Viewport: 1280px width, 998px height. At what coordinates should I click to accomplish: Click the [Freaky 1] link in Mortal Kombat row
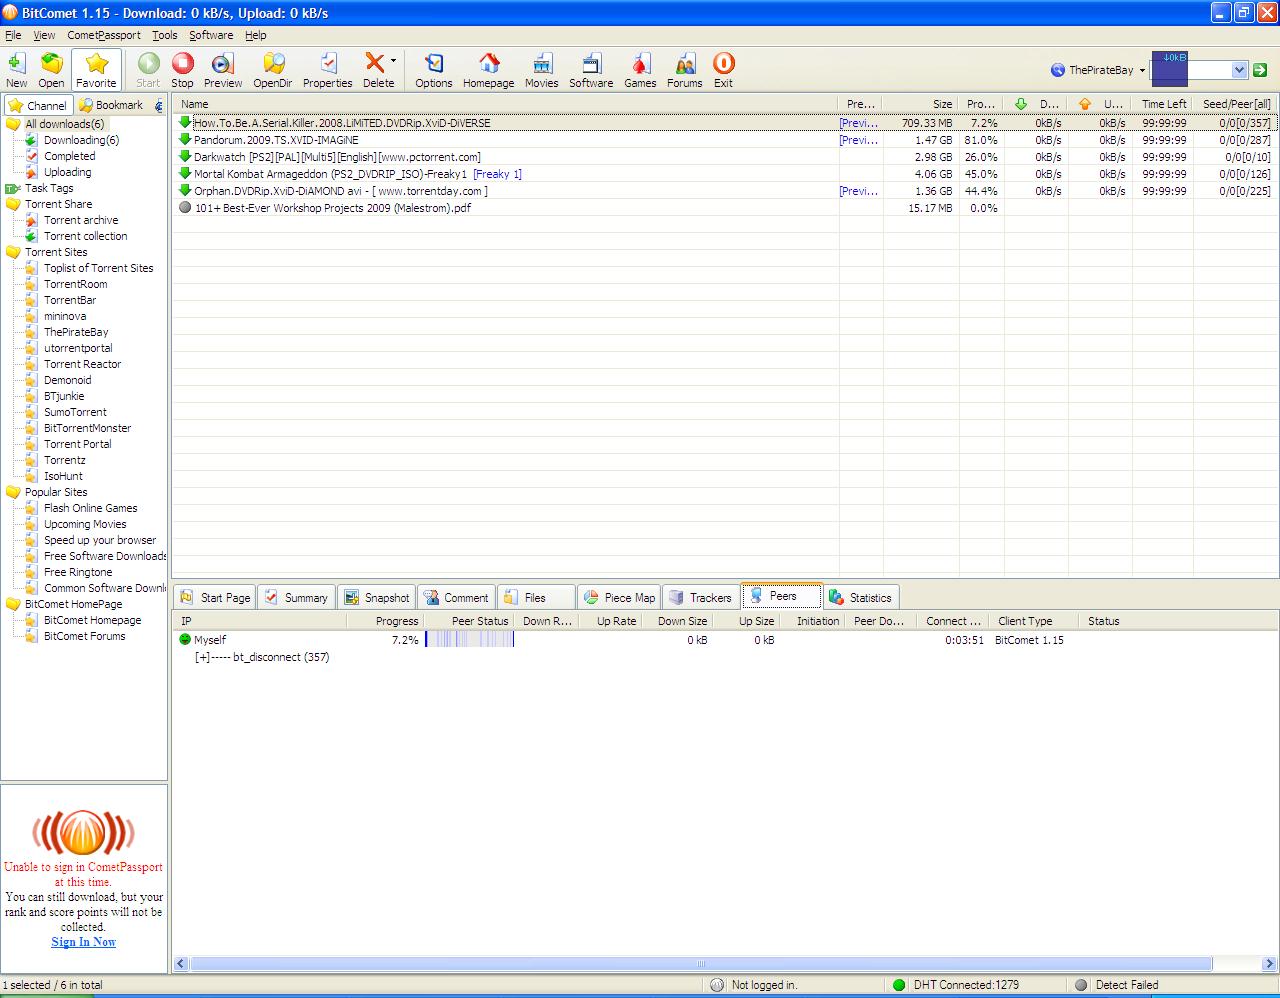[x=497, y=174]
